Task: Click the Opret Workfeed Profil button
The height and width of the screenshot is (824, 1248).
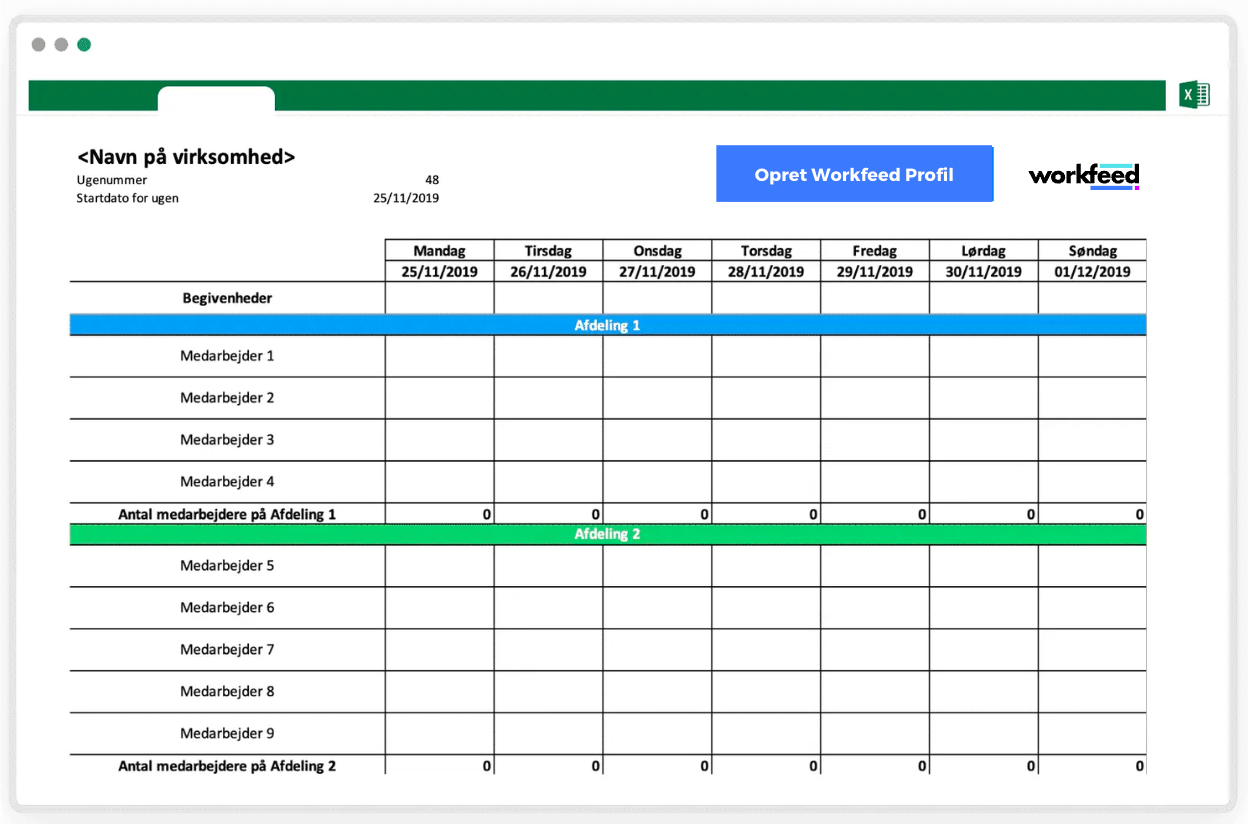Action: point(854,173)
